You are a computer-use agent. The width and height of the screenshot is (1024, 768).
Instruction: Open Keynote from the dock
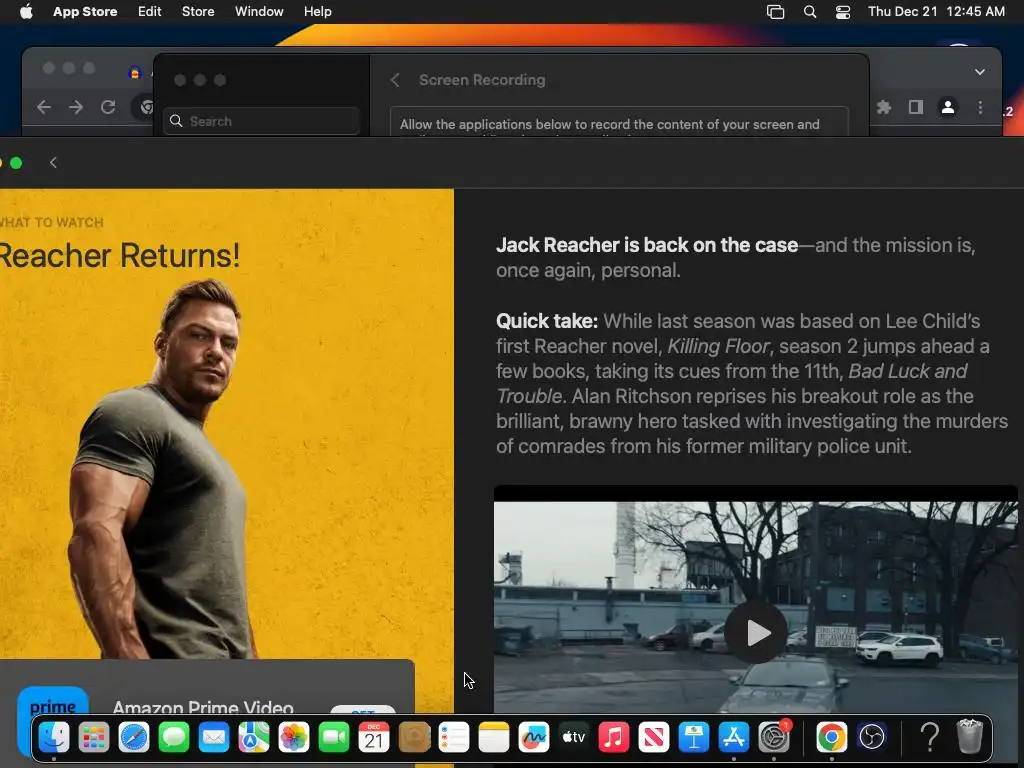pyautogui.click(x=694, y=738)
